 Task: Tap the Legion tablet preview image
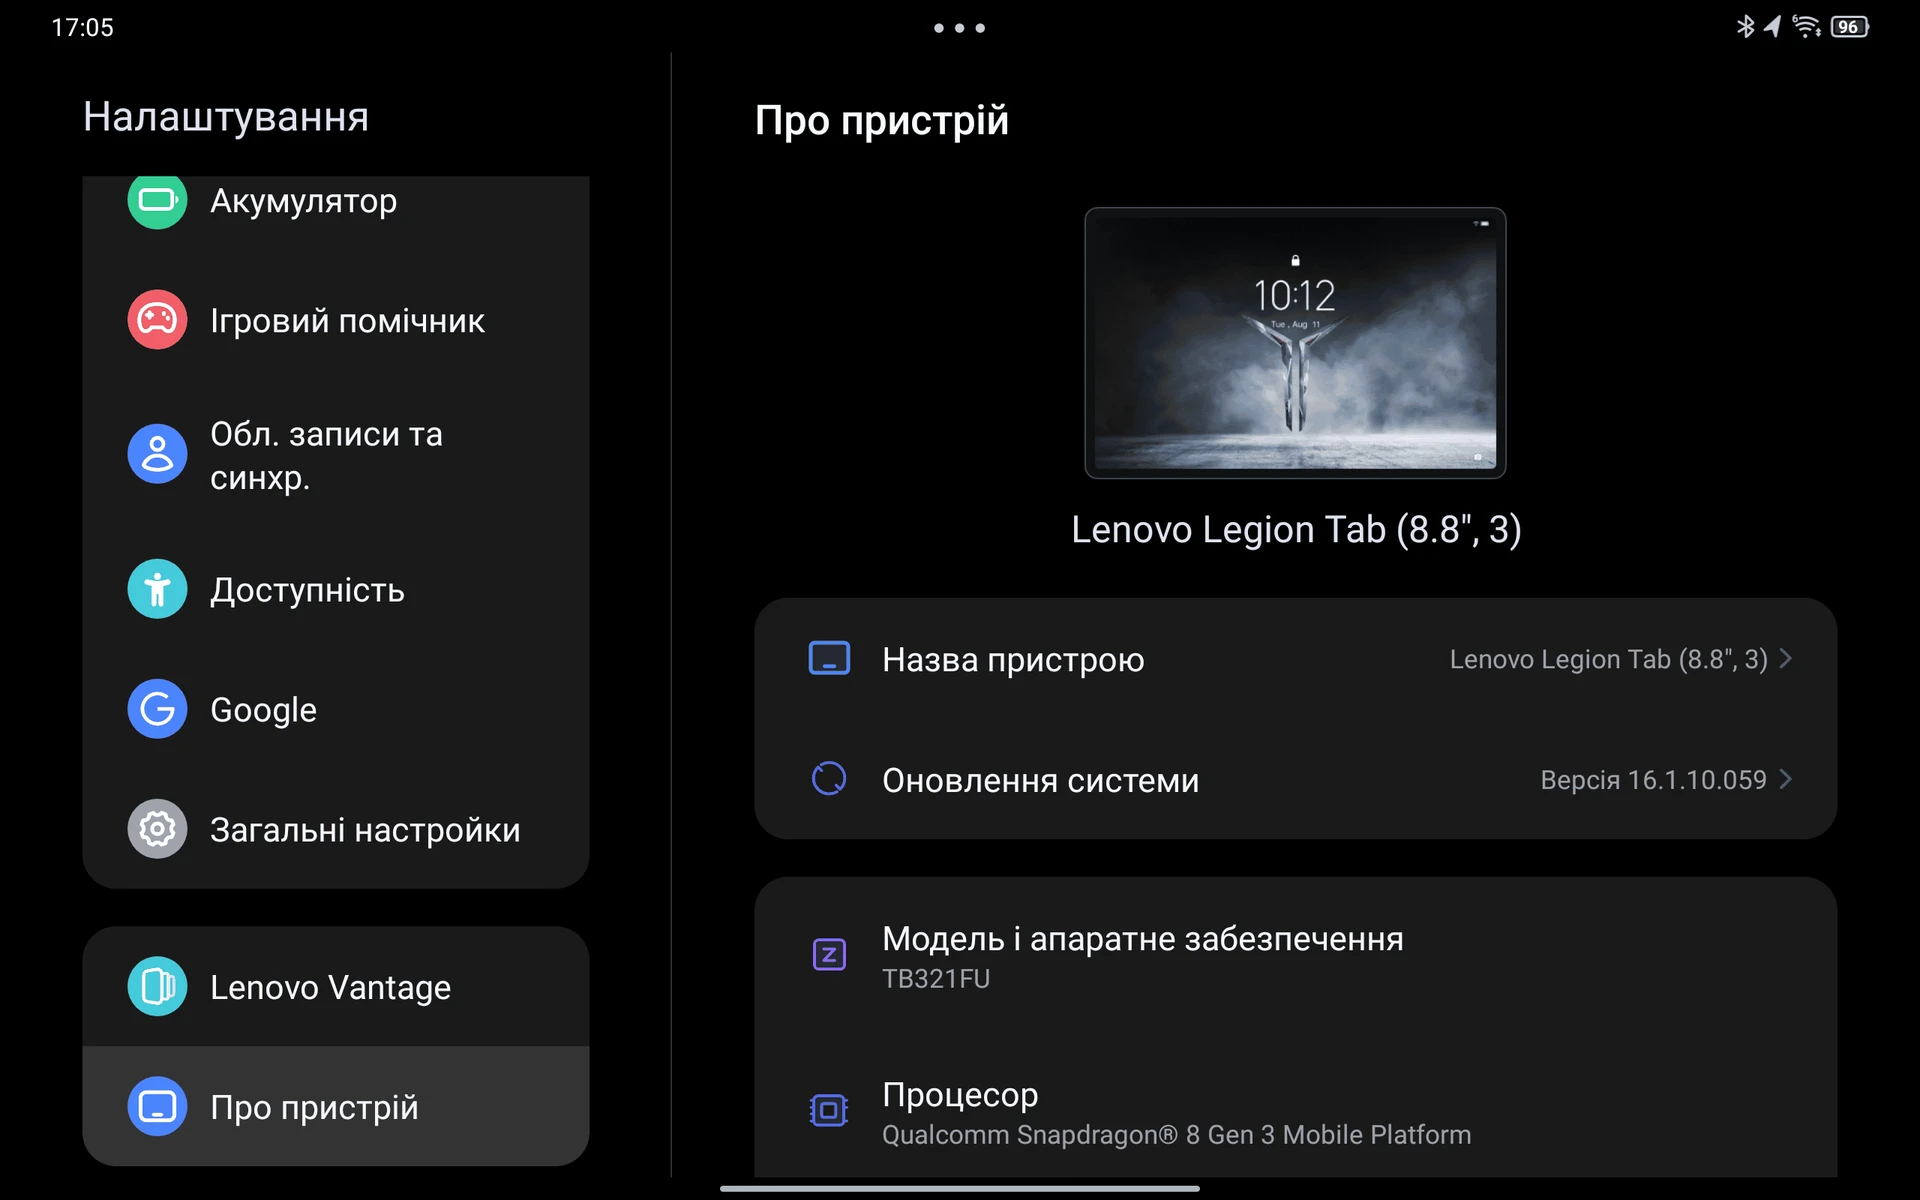pyautogui.click(x=1295, y=343)
